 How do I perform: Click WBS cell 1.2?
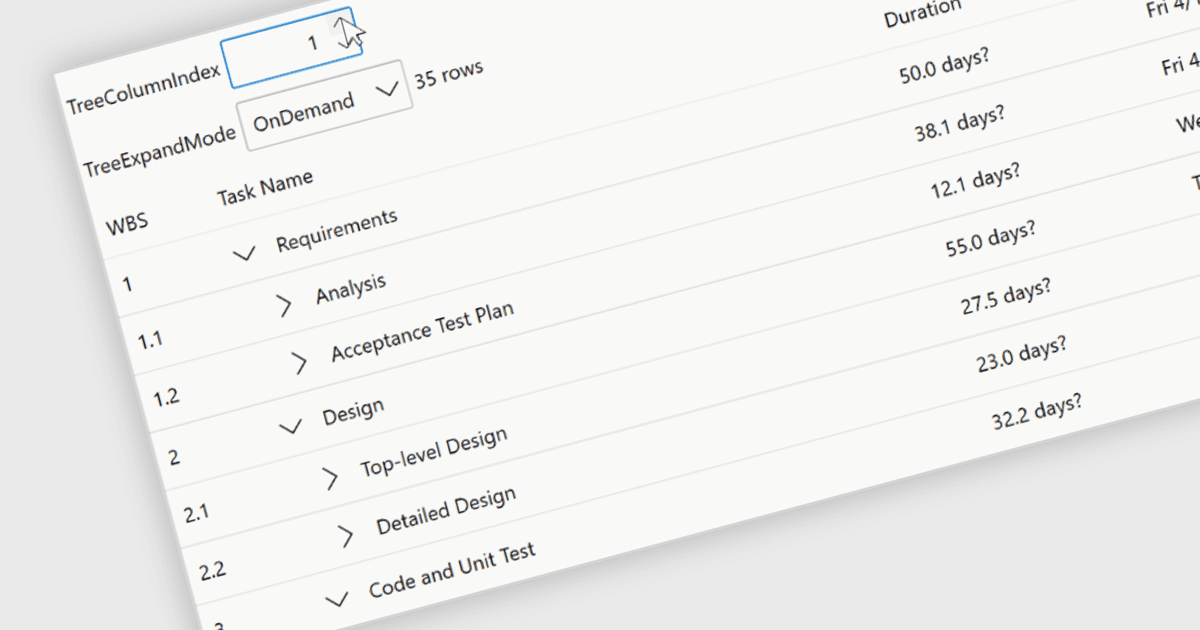click(x=166, y=398)
